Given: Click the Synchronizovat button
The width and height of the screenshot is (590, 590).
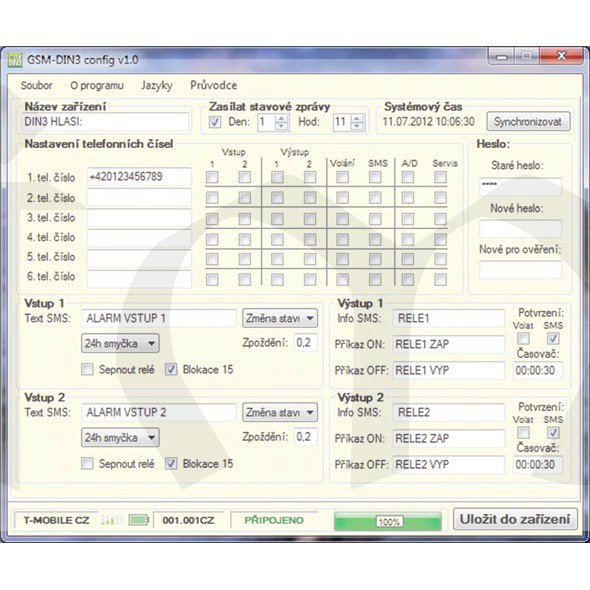Looking at the screenshot, I should click(x=528, y=122).
